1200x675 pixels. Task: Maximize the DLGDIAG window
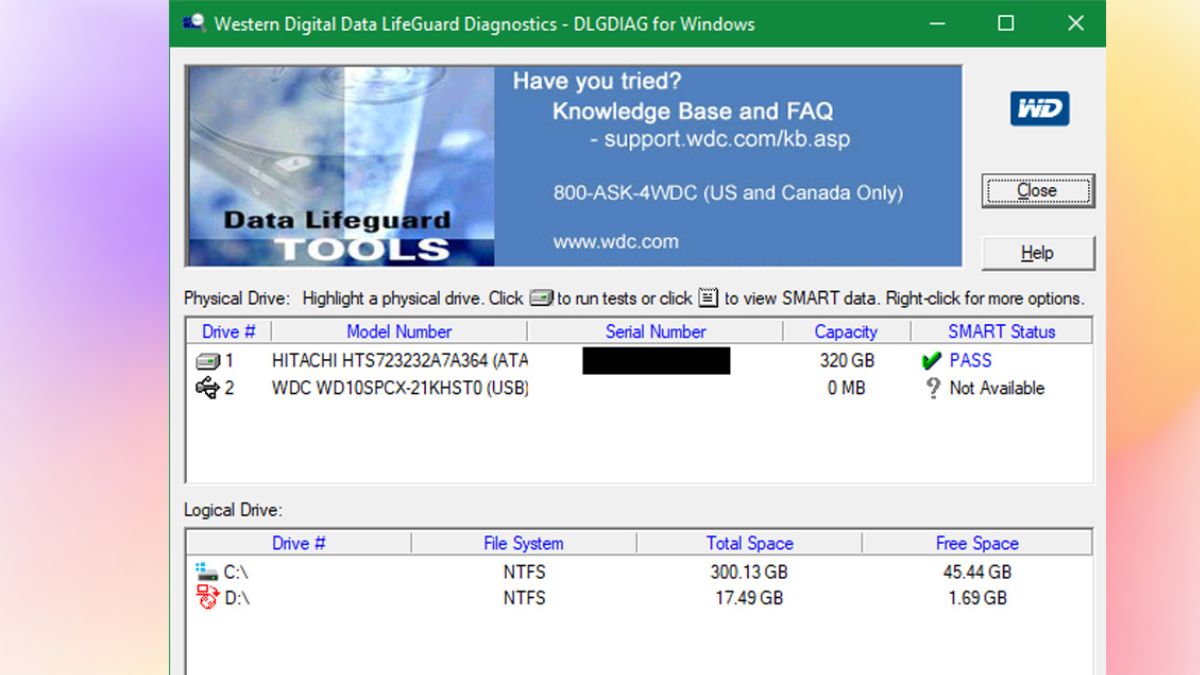pyautogui.click(x=1007, y=23)
